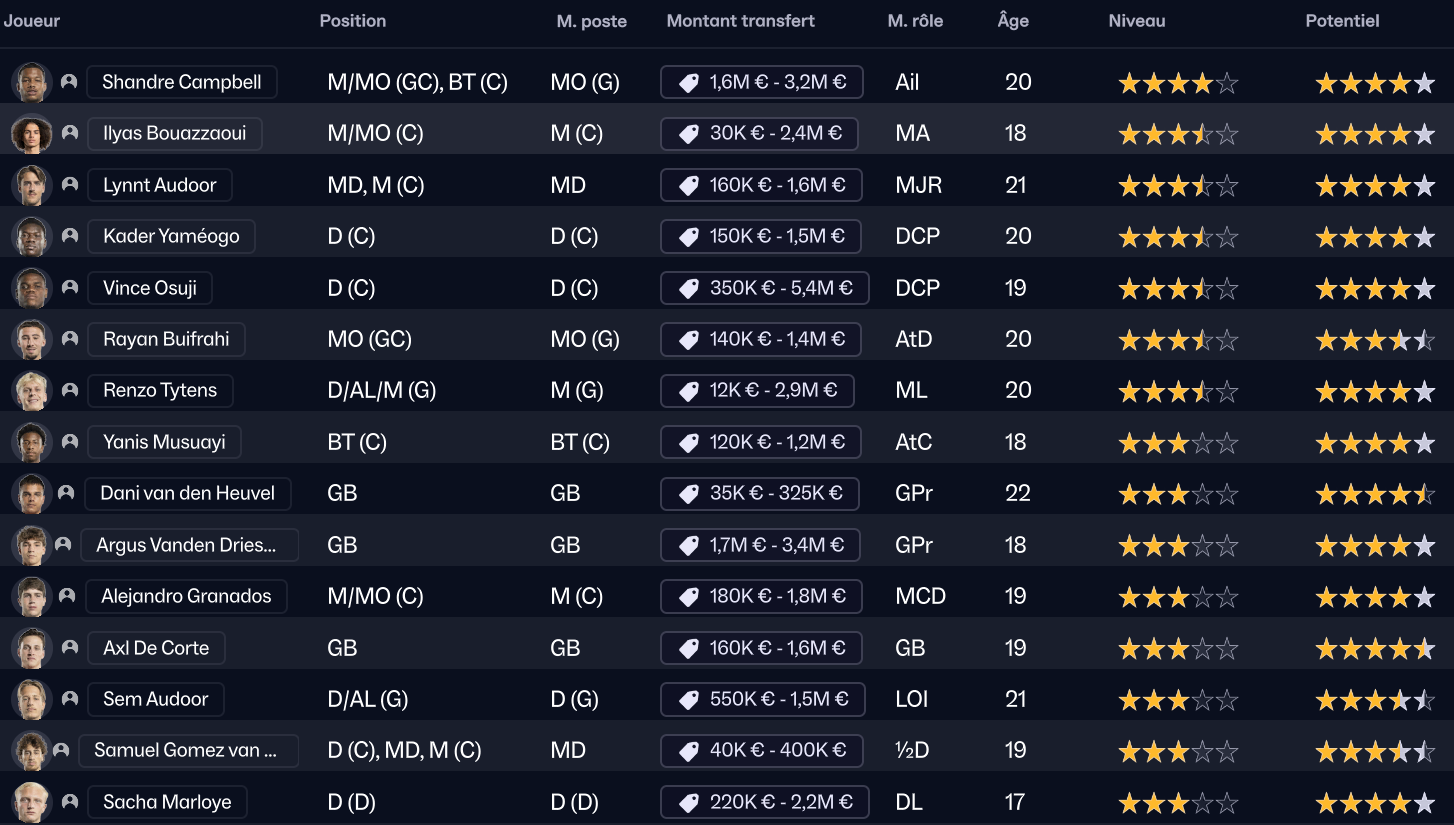Click the person icon beside Axl De Corte
This screenshot has width=1454, height=825.
70,648
